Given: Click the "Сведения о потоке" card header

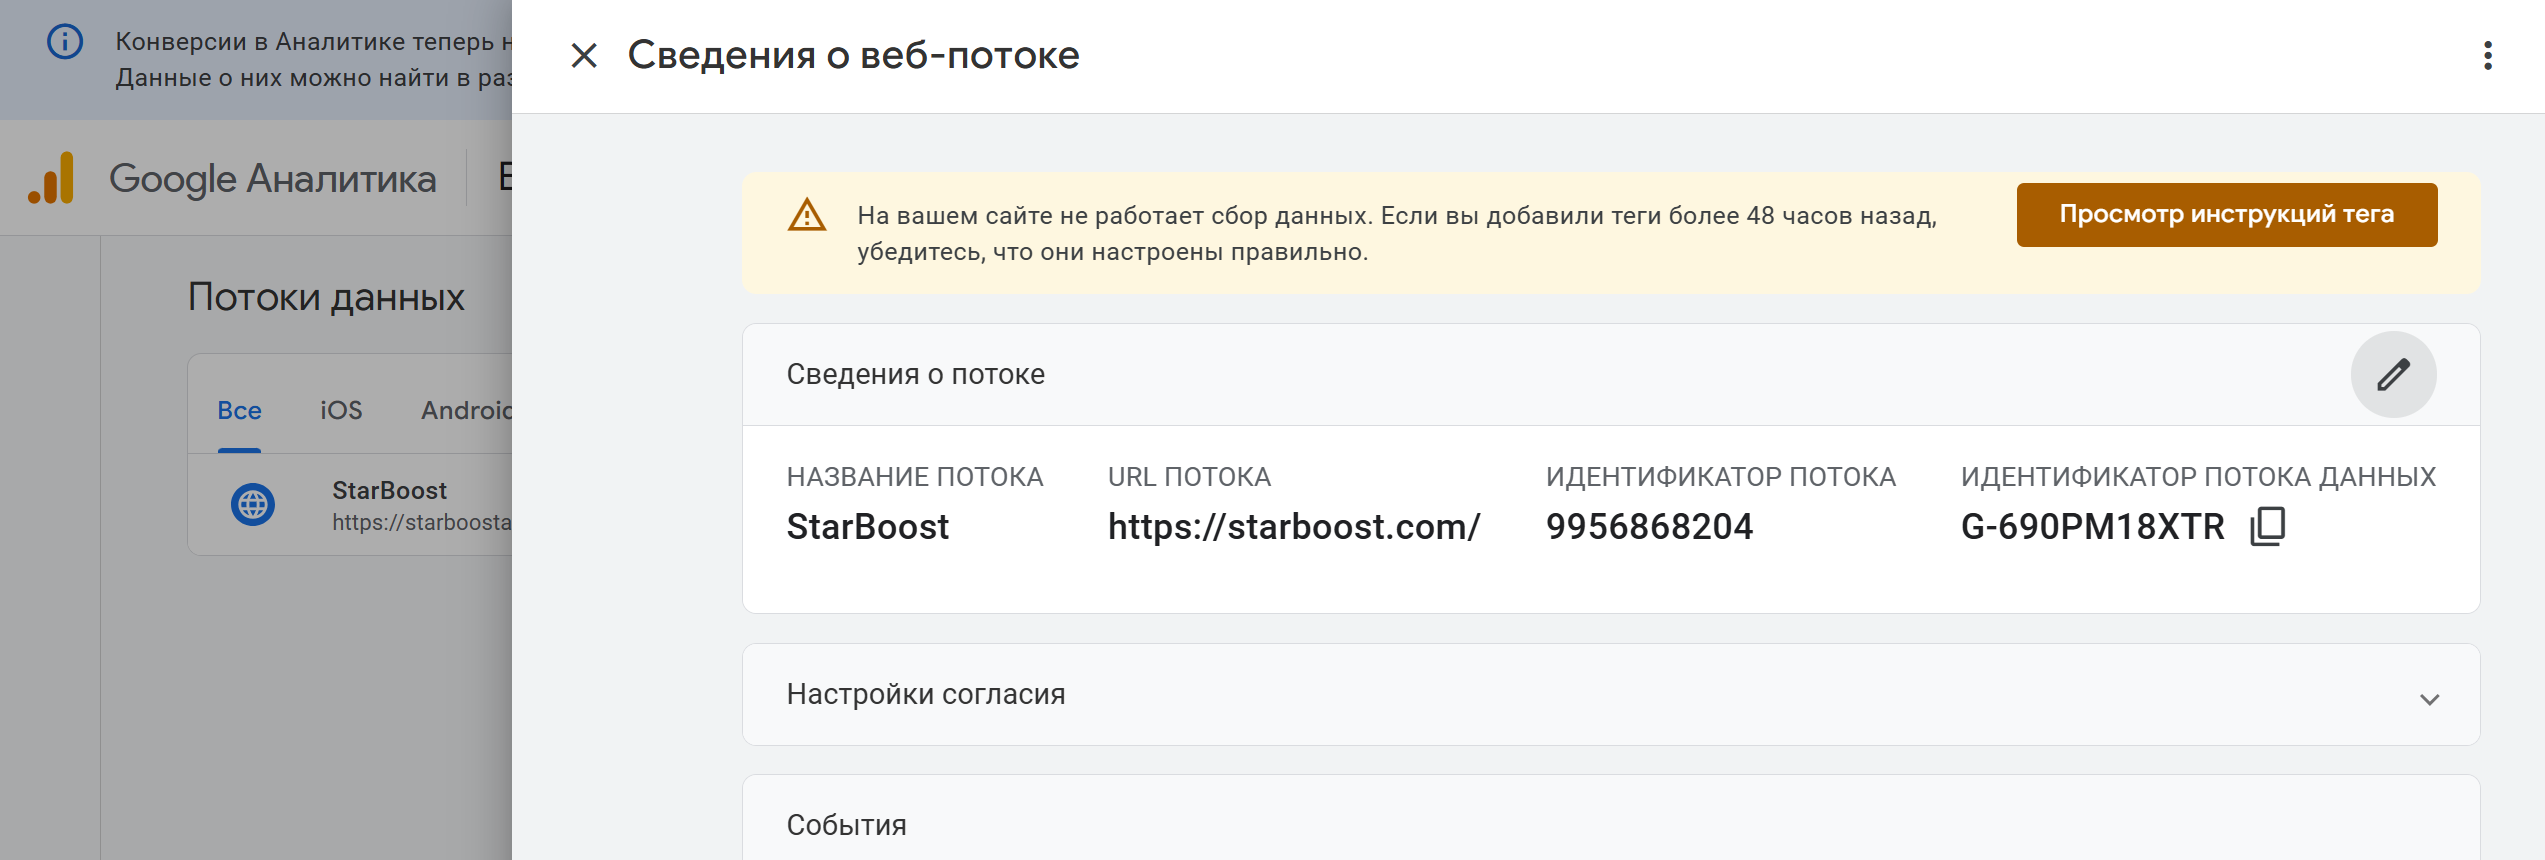Looking at the screenshot, I should tap(915, 375).
